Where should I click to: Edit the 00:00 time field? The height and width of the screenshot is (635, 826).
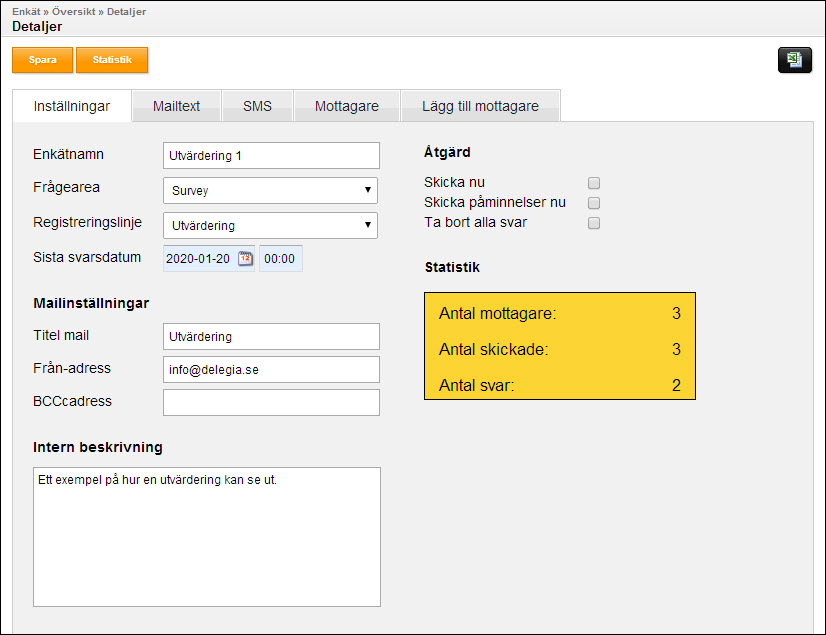(281, 259)
